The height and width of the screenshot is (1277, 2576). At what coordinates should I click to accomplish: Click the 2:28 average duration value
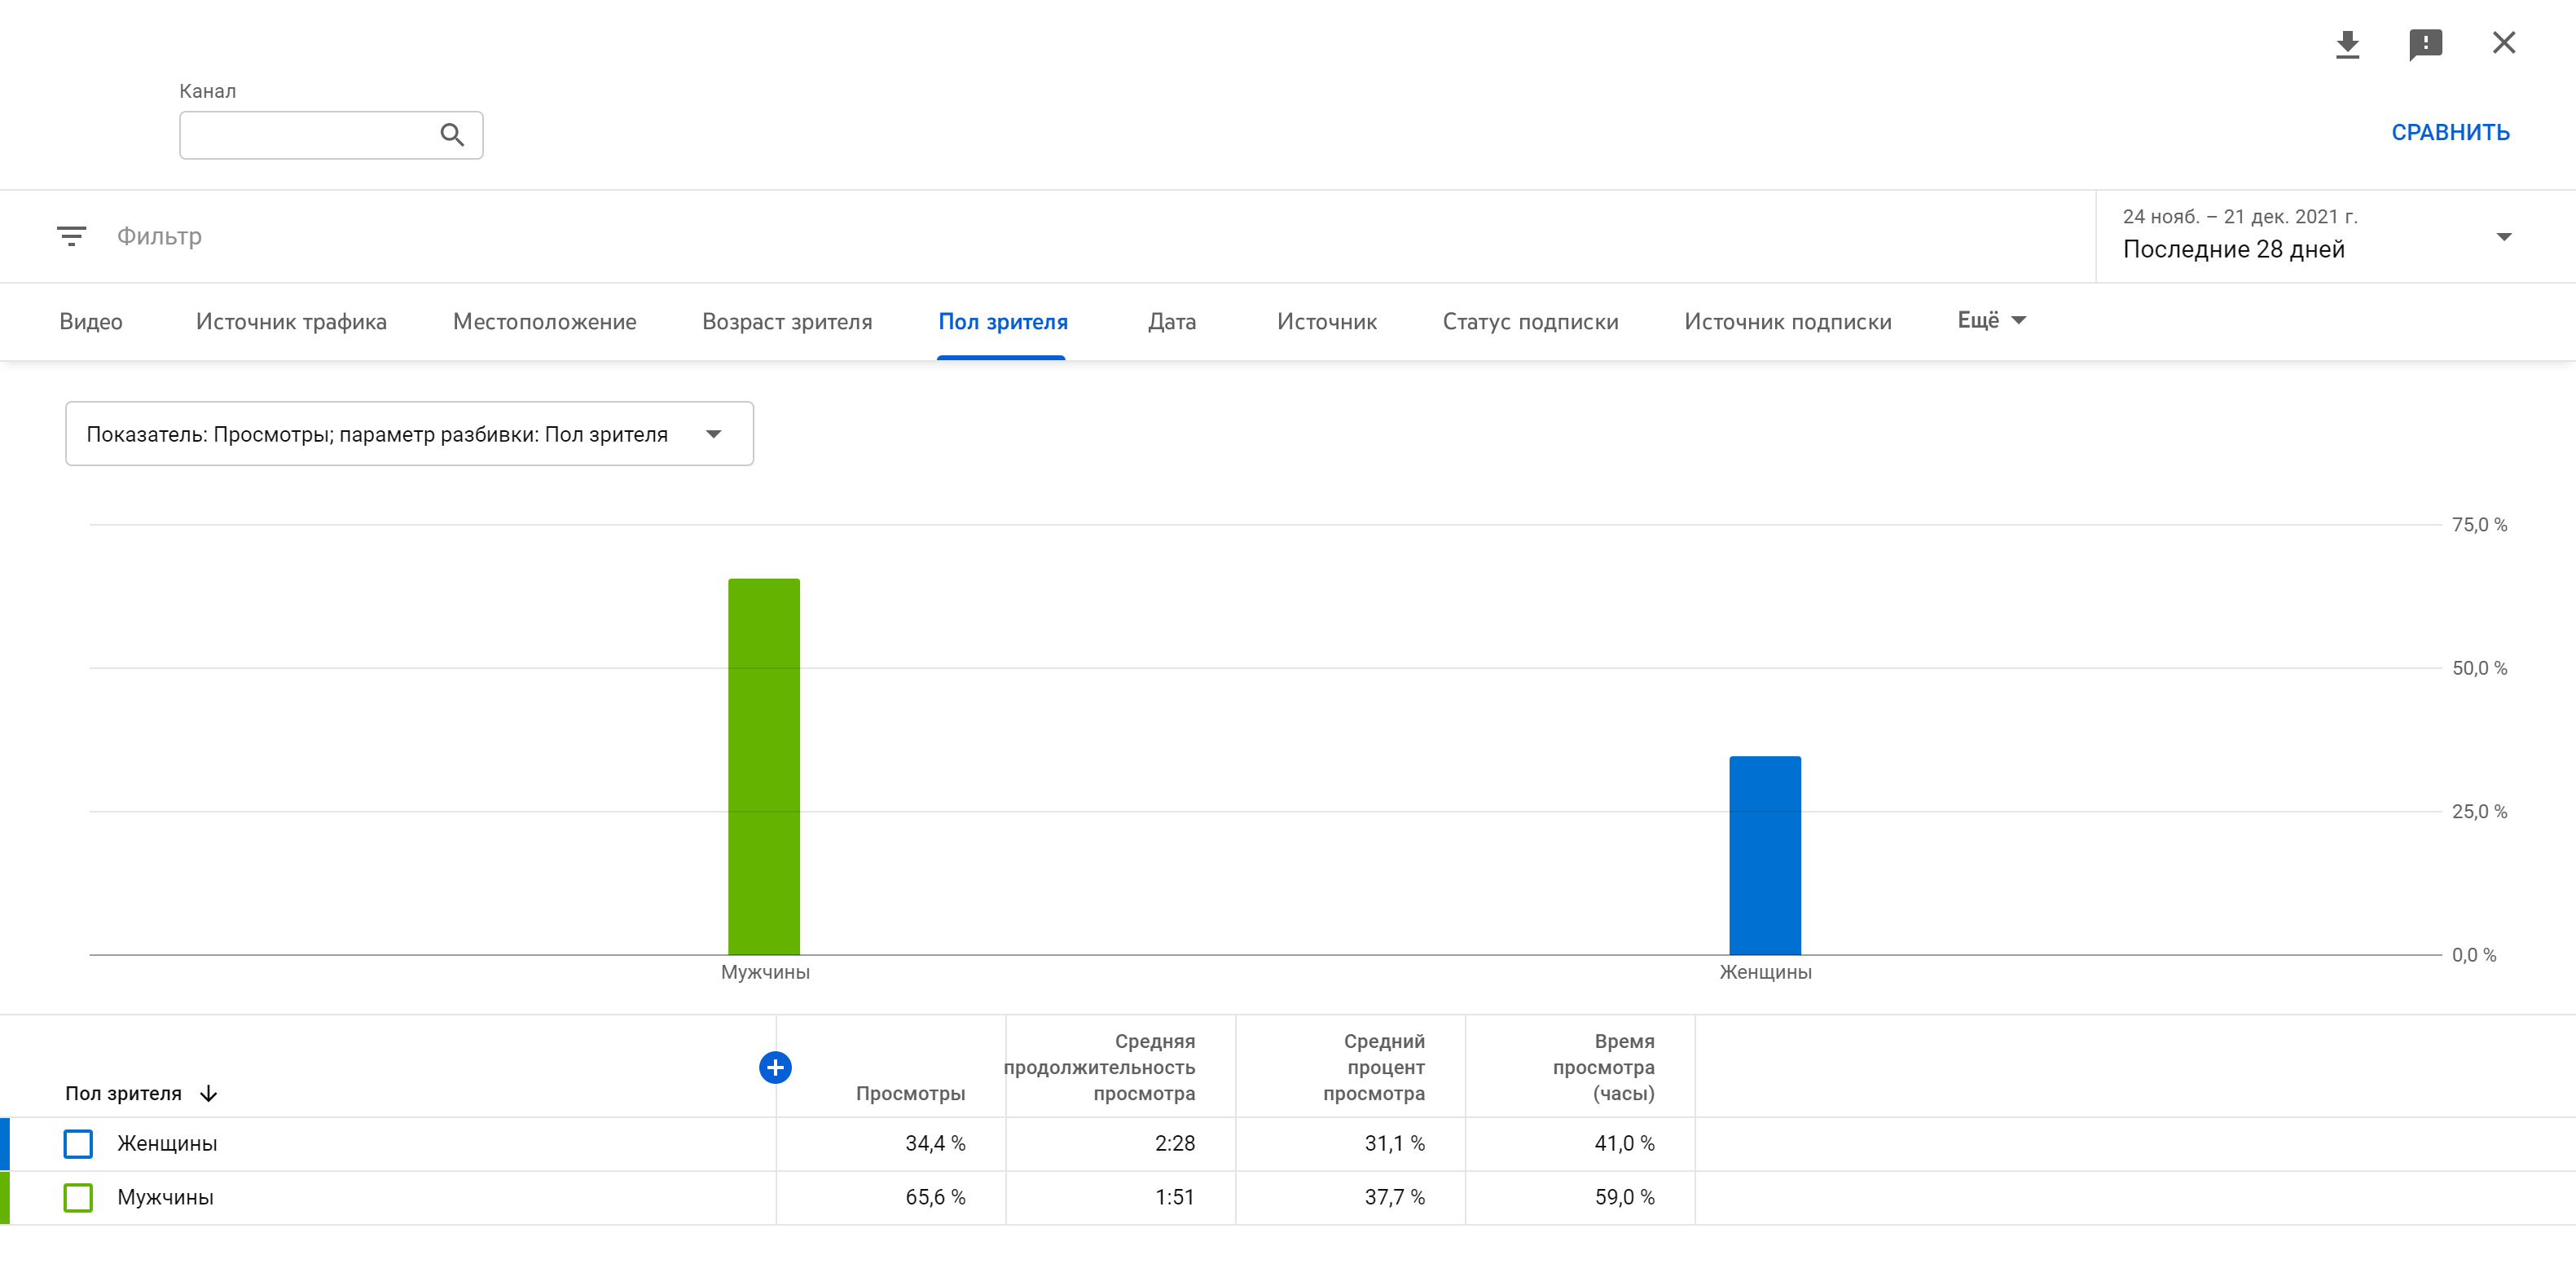(x=1175, y=1143)
